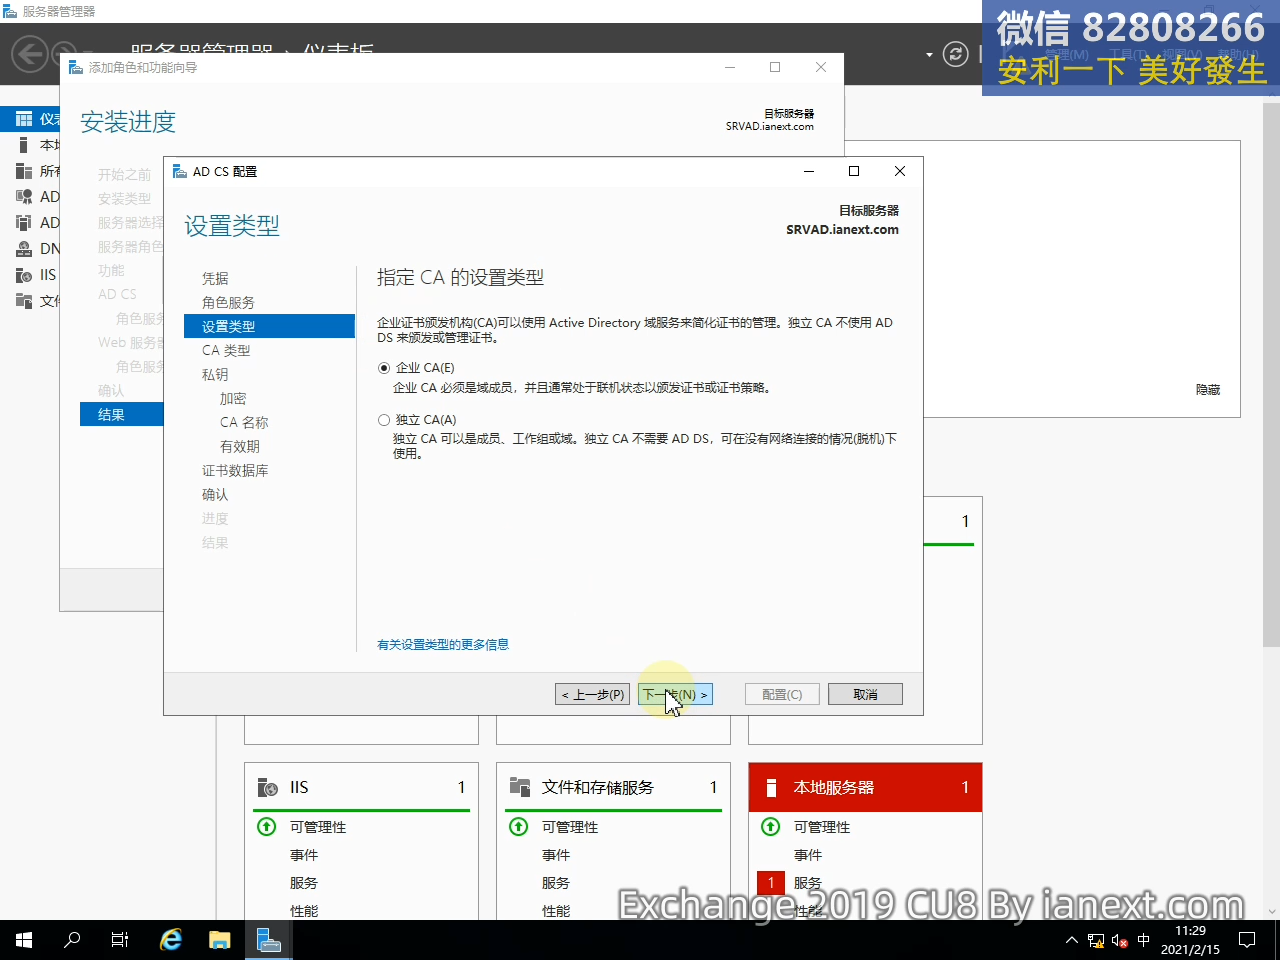The width and height of the screenshot is (1280, 960).
Task: Open the DNS sidebar icon
Action: pos(24,249)
